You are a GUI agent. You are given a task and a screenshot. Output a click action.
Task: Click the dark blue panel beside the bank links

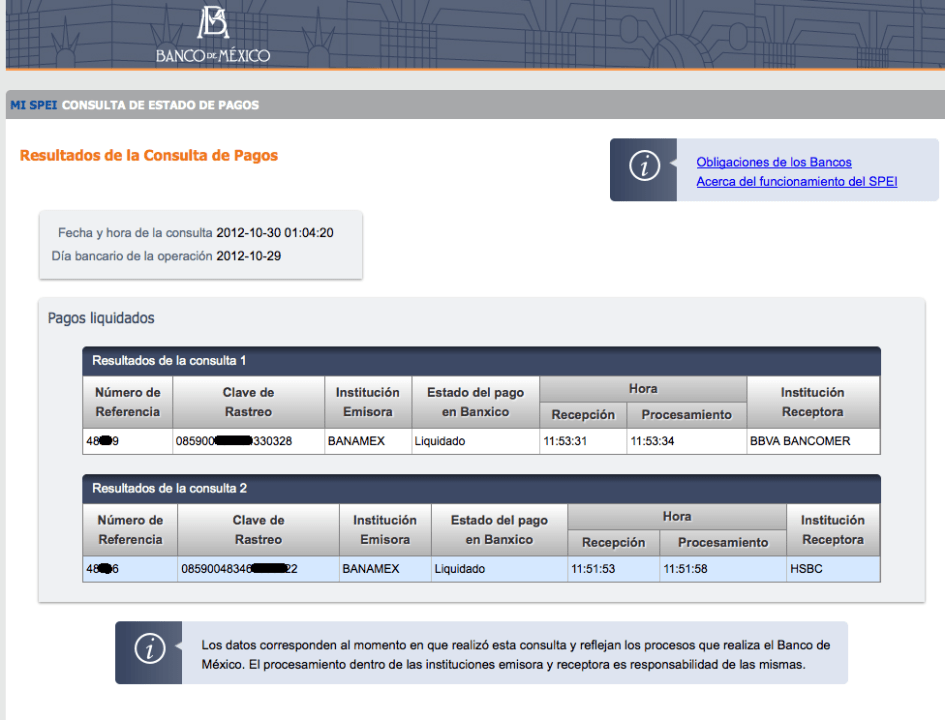(643, 170)
